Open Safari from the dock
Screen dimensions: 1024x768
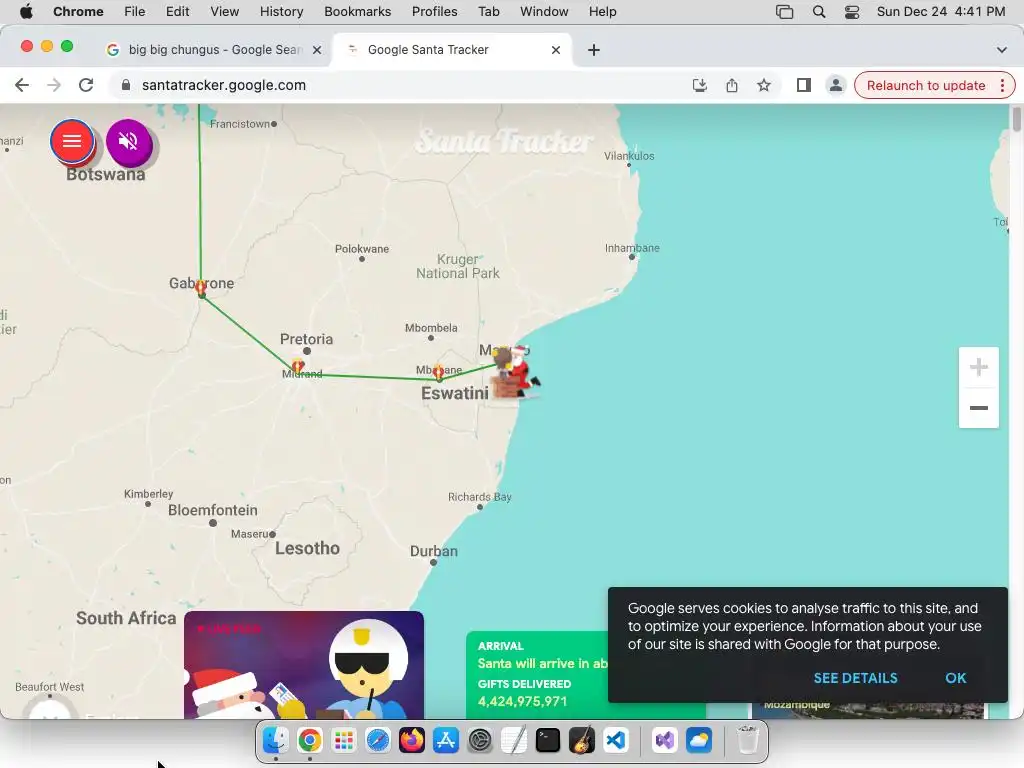coord(377,741)
